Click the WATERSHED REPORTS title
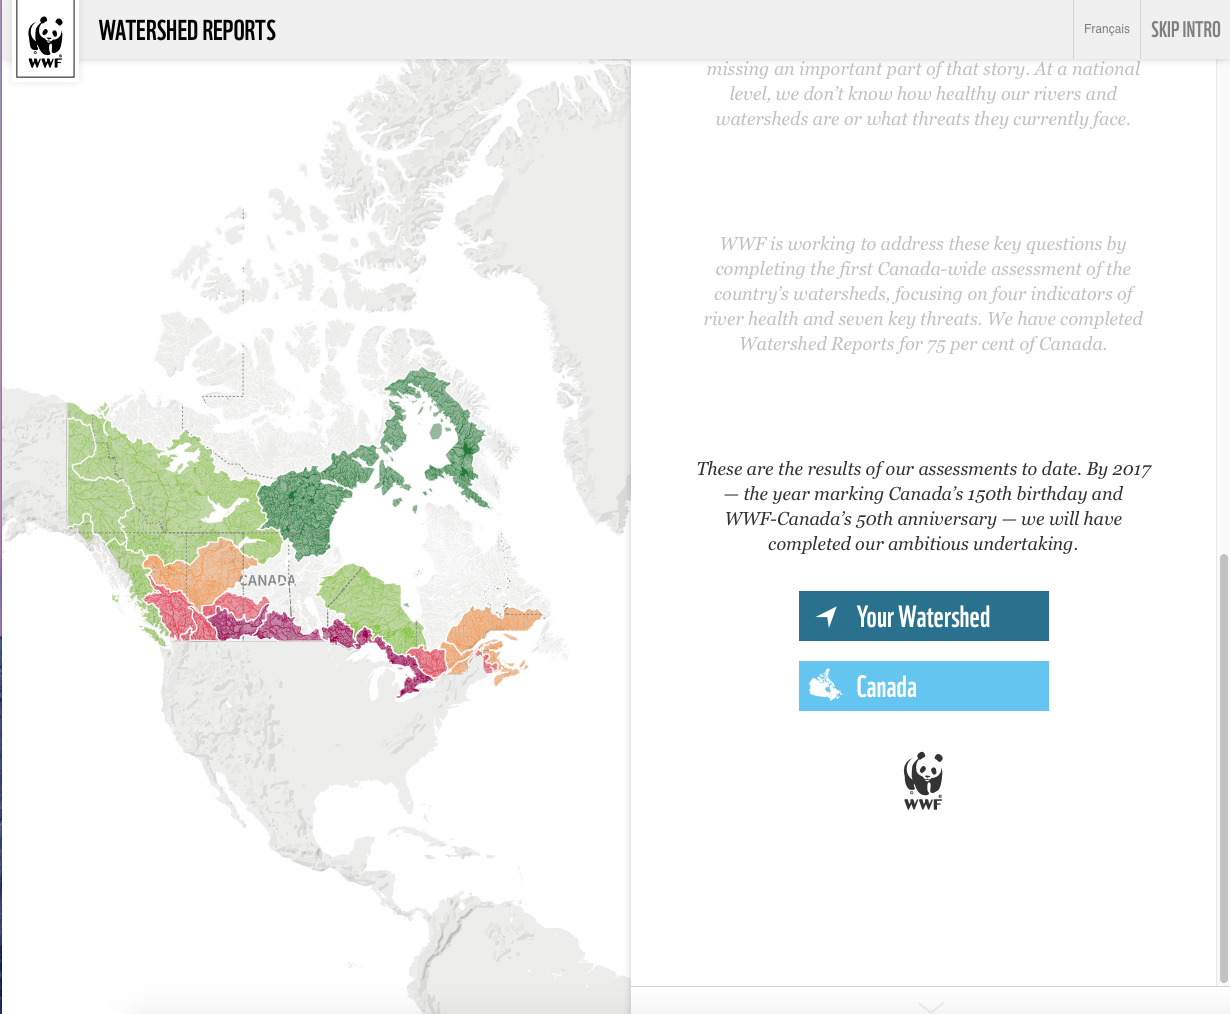1230x1014 pixels. point(187,30)
